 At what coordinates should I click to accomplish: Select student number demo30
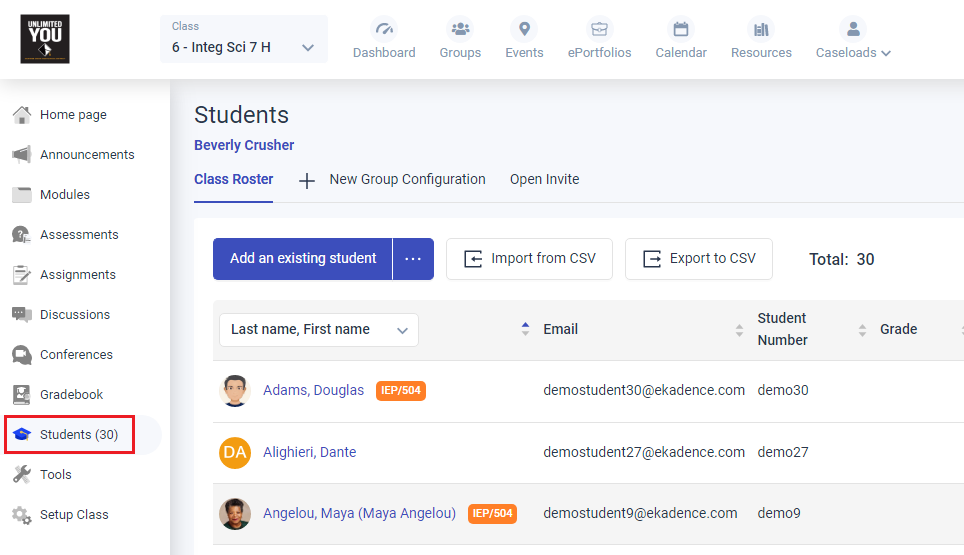[x=783, y=390]
